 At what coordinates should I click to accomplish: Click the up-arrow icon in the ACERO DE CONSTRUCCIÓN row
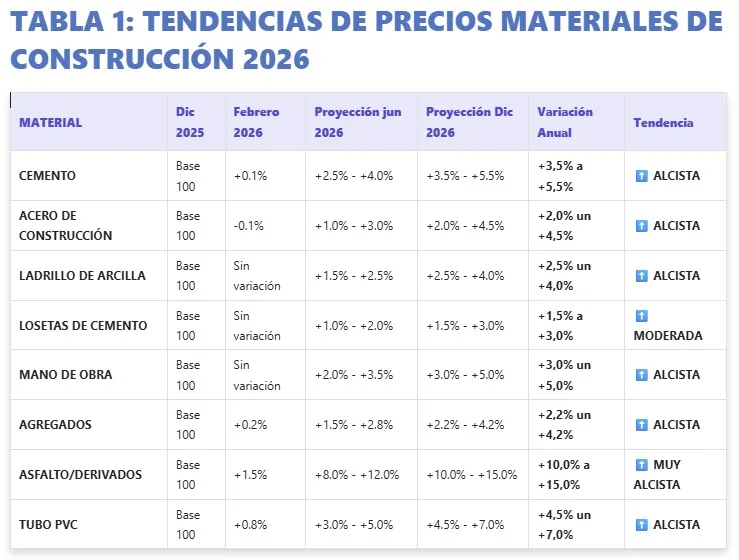(641, 226)
